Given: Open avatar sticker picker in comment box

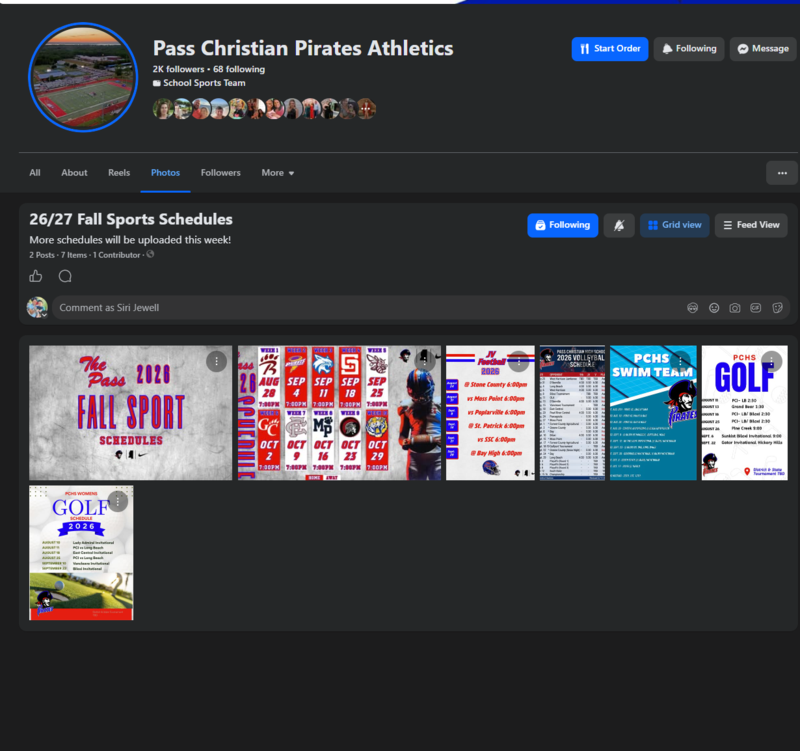Looking at the screenshot, I should coord(692,308).
